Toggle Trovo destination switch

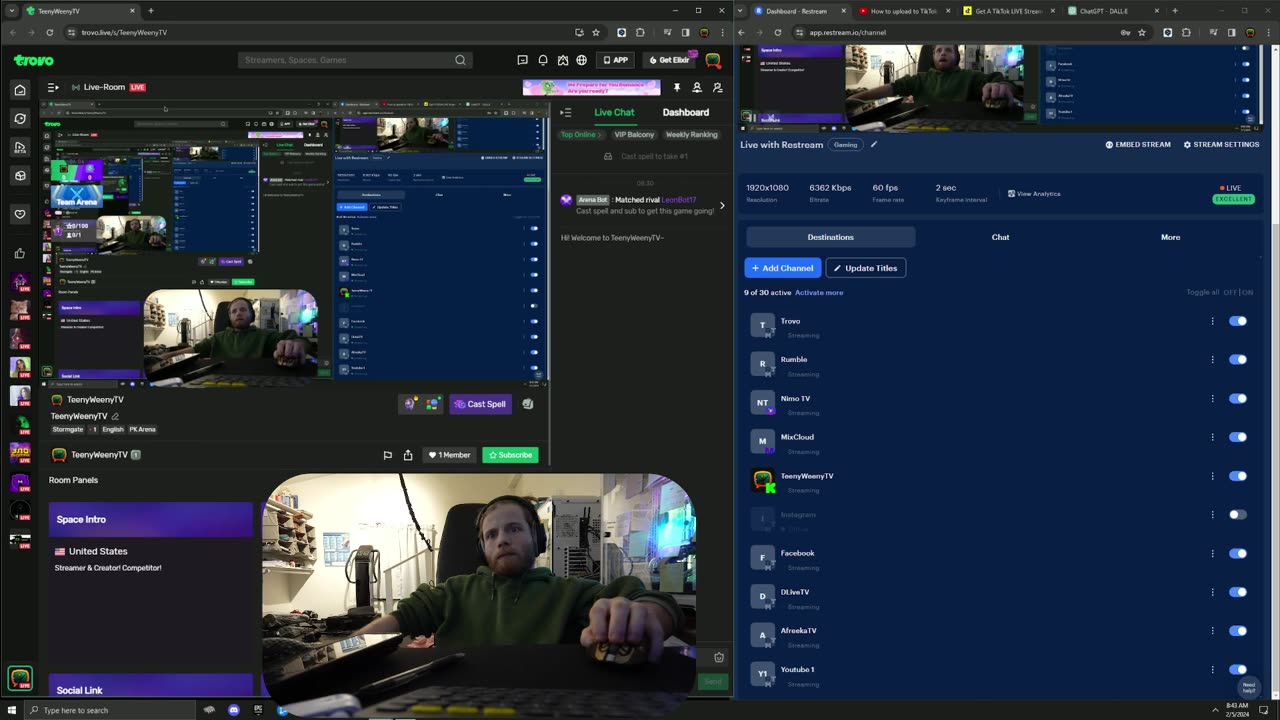coord(1238,321)
